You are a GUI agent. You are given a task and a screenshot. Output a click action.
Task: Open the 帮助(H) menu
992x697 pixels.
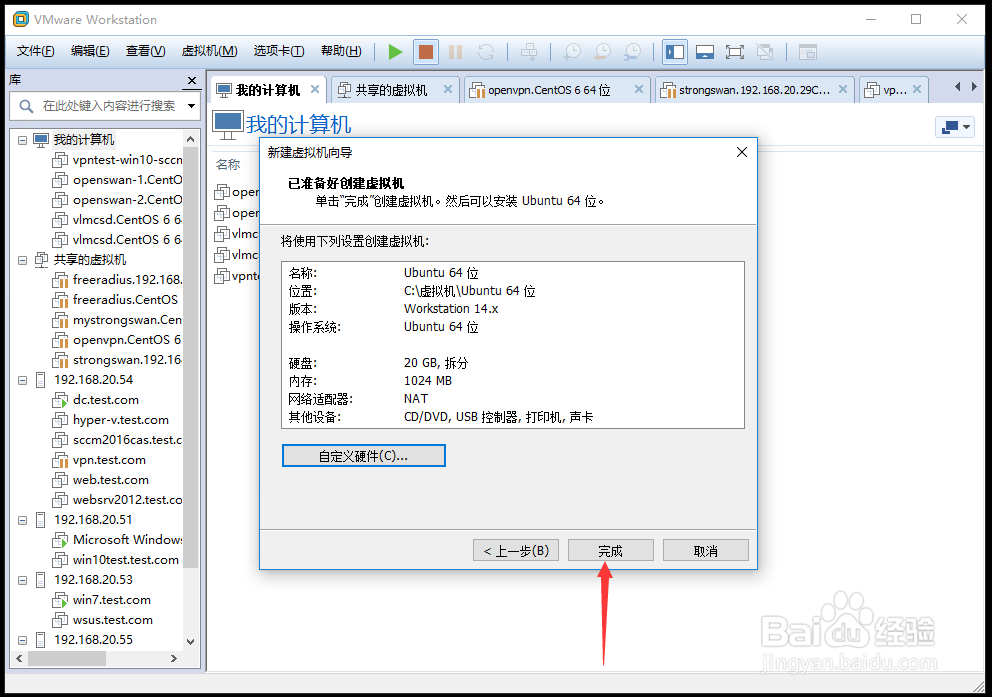(341, 51)
